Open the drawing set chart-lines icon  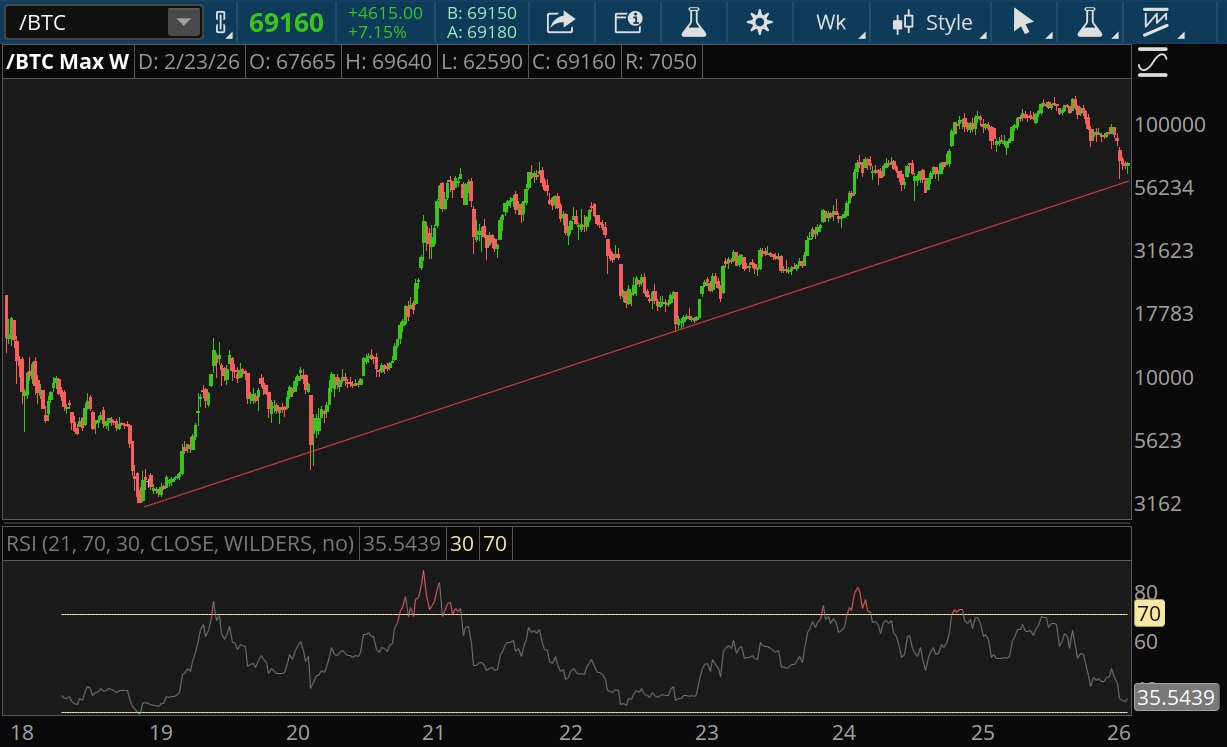pos(1157,22)
